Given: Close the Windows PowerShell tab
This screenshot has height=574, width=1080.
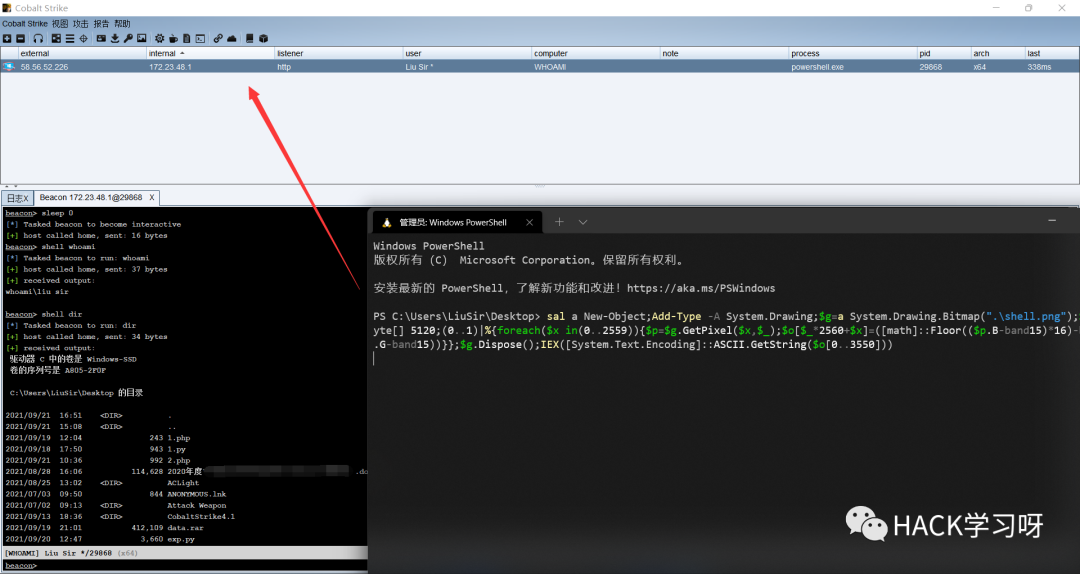Looking at the screenshot, I should tap(529, 223).
